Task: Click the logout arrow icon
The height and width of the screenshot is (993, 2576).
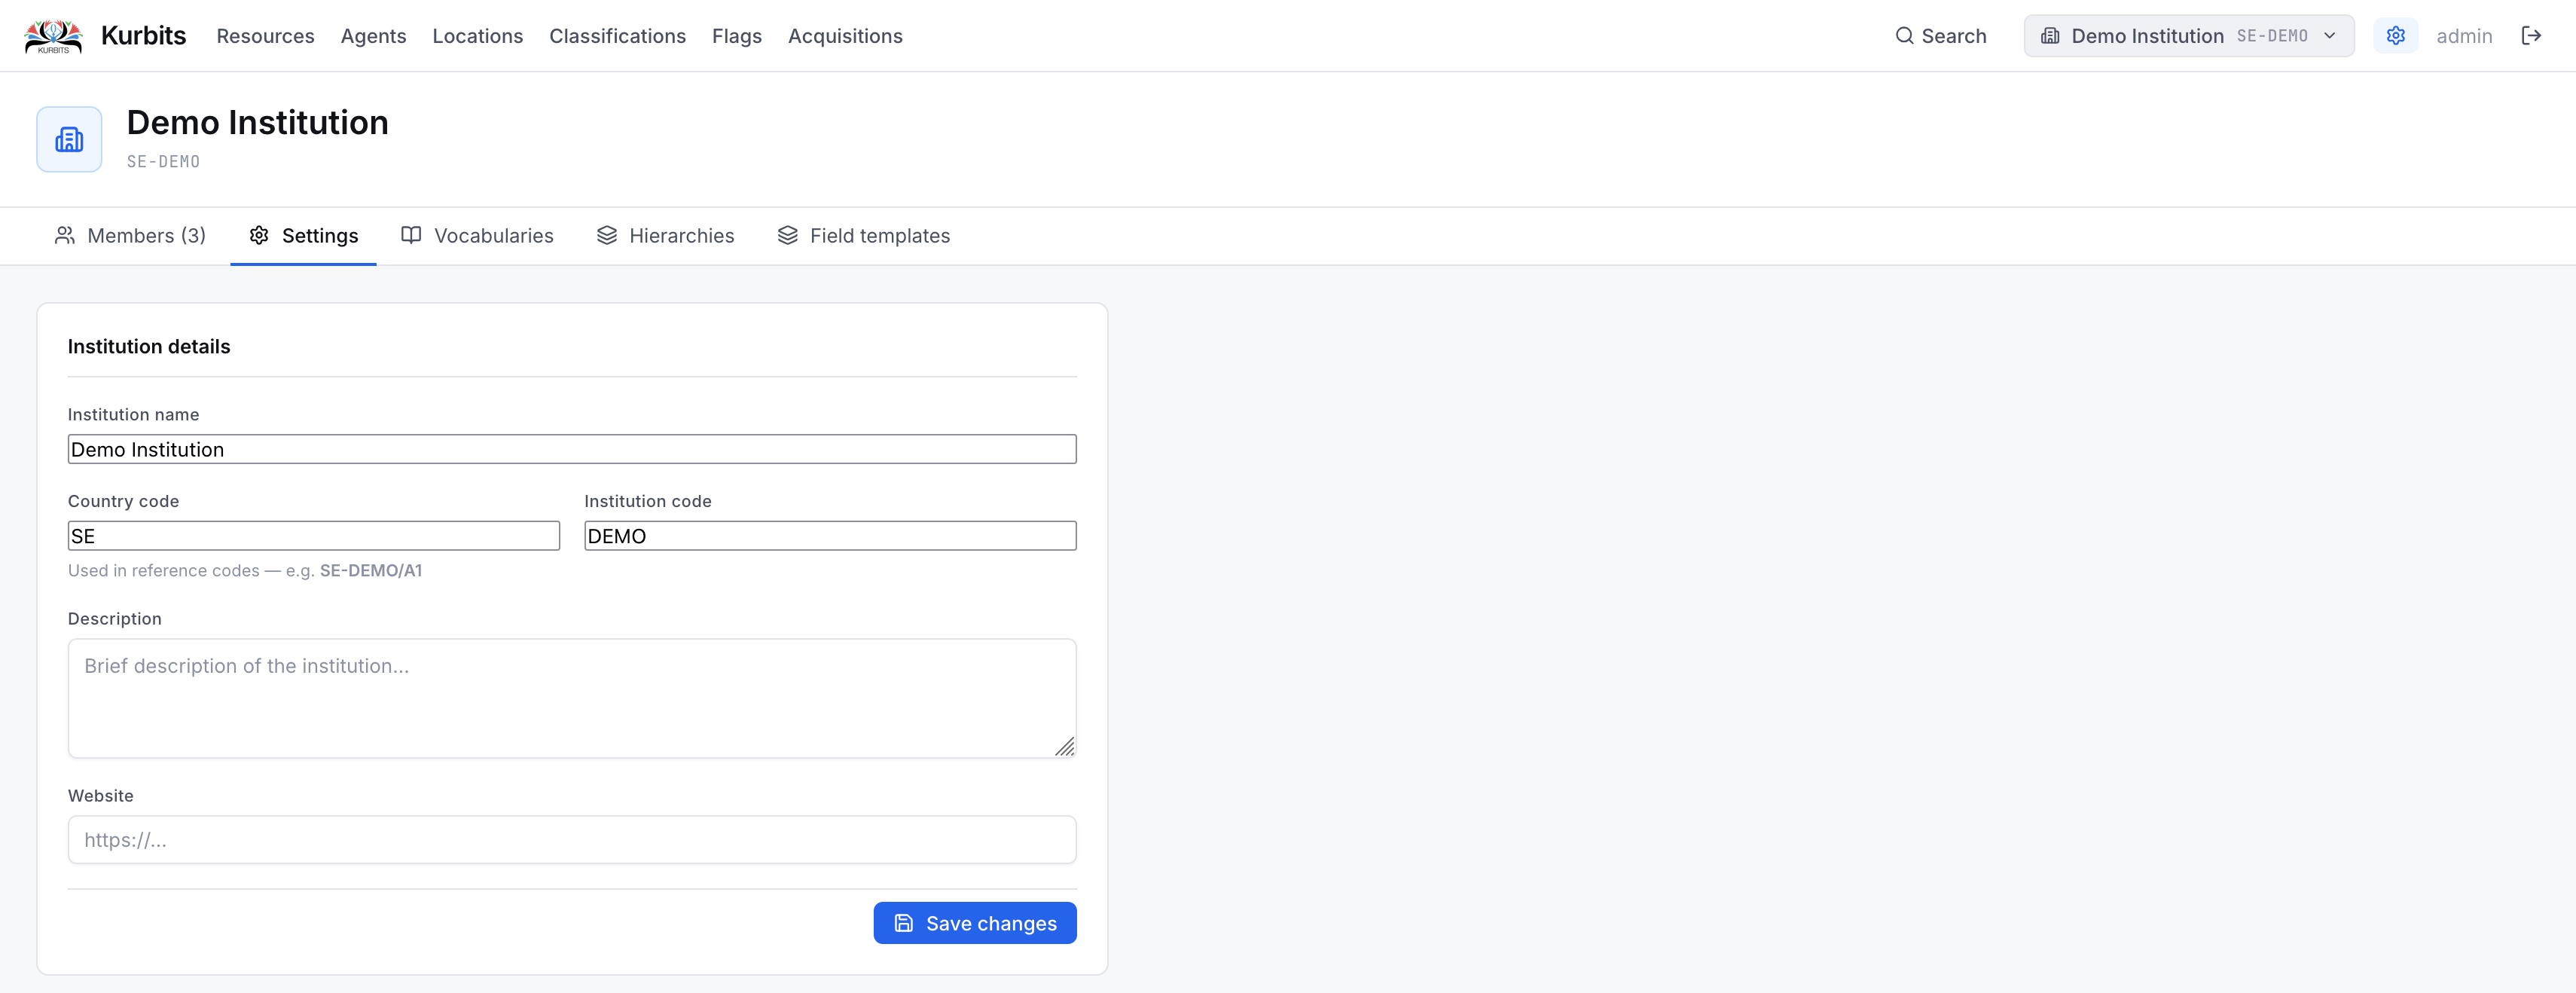Action: click(2531, 36)
